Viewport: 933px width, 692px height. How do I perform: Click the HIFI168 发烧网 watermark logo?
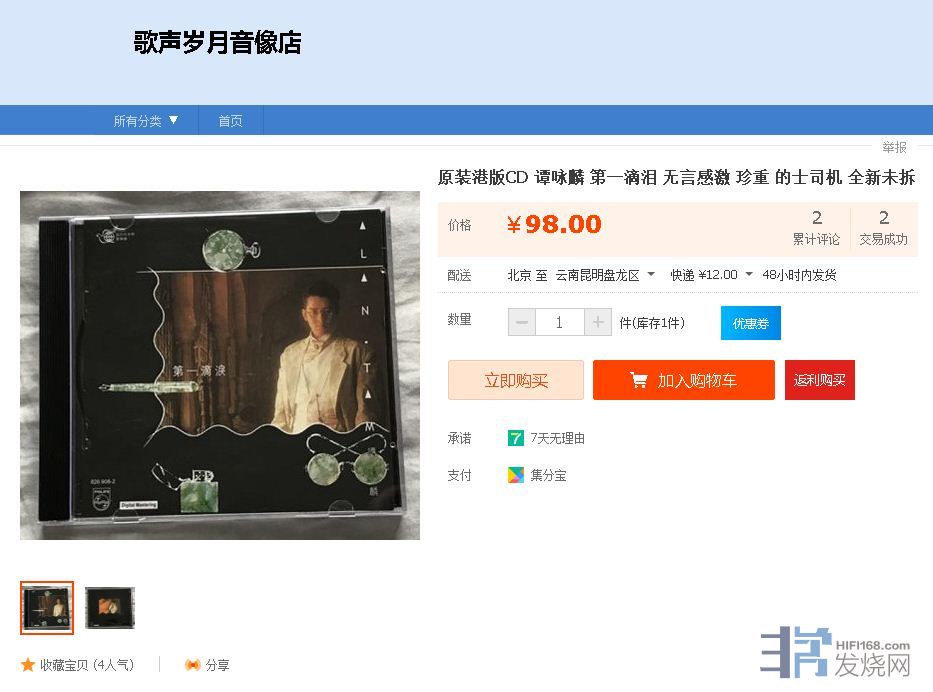tap(835, 653)
